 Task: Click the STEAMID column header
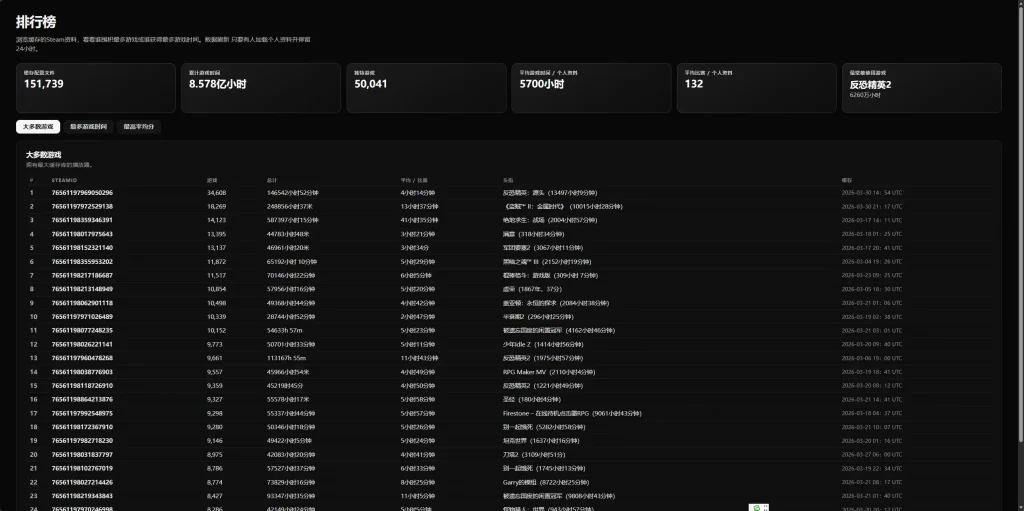coord(64,180)
